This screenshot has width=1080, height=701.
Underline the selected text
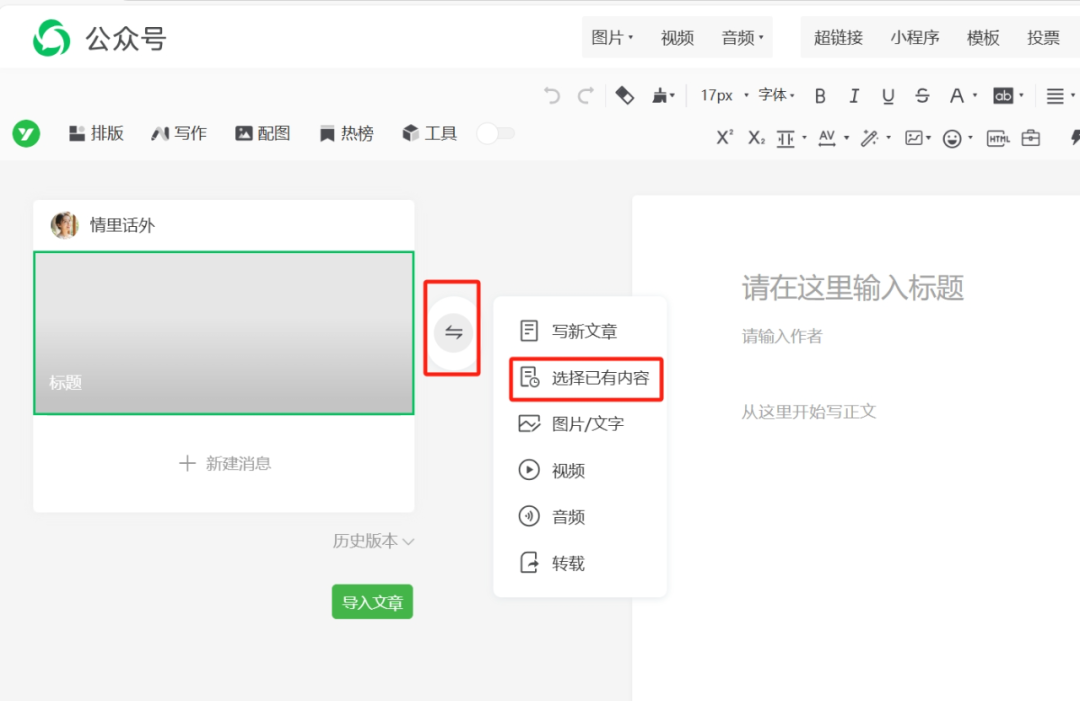click(x=888, y=96)
